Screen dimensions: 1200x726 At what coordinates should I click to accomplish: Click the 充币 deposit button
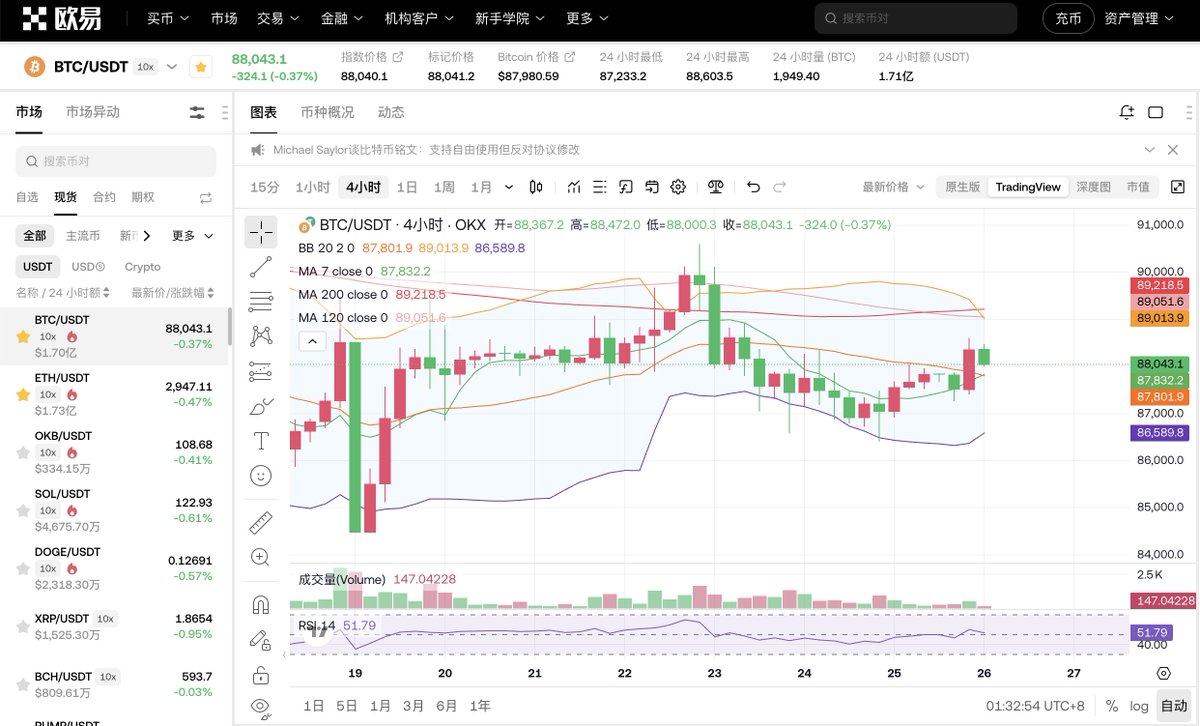1068,18
